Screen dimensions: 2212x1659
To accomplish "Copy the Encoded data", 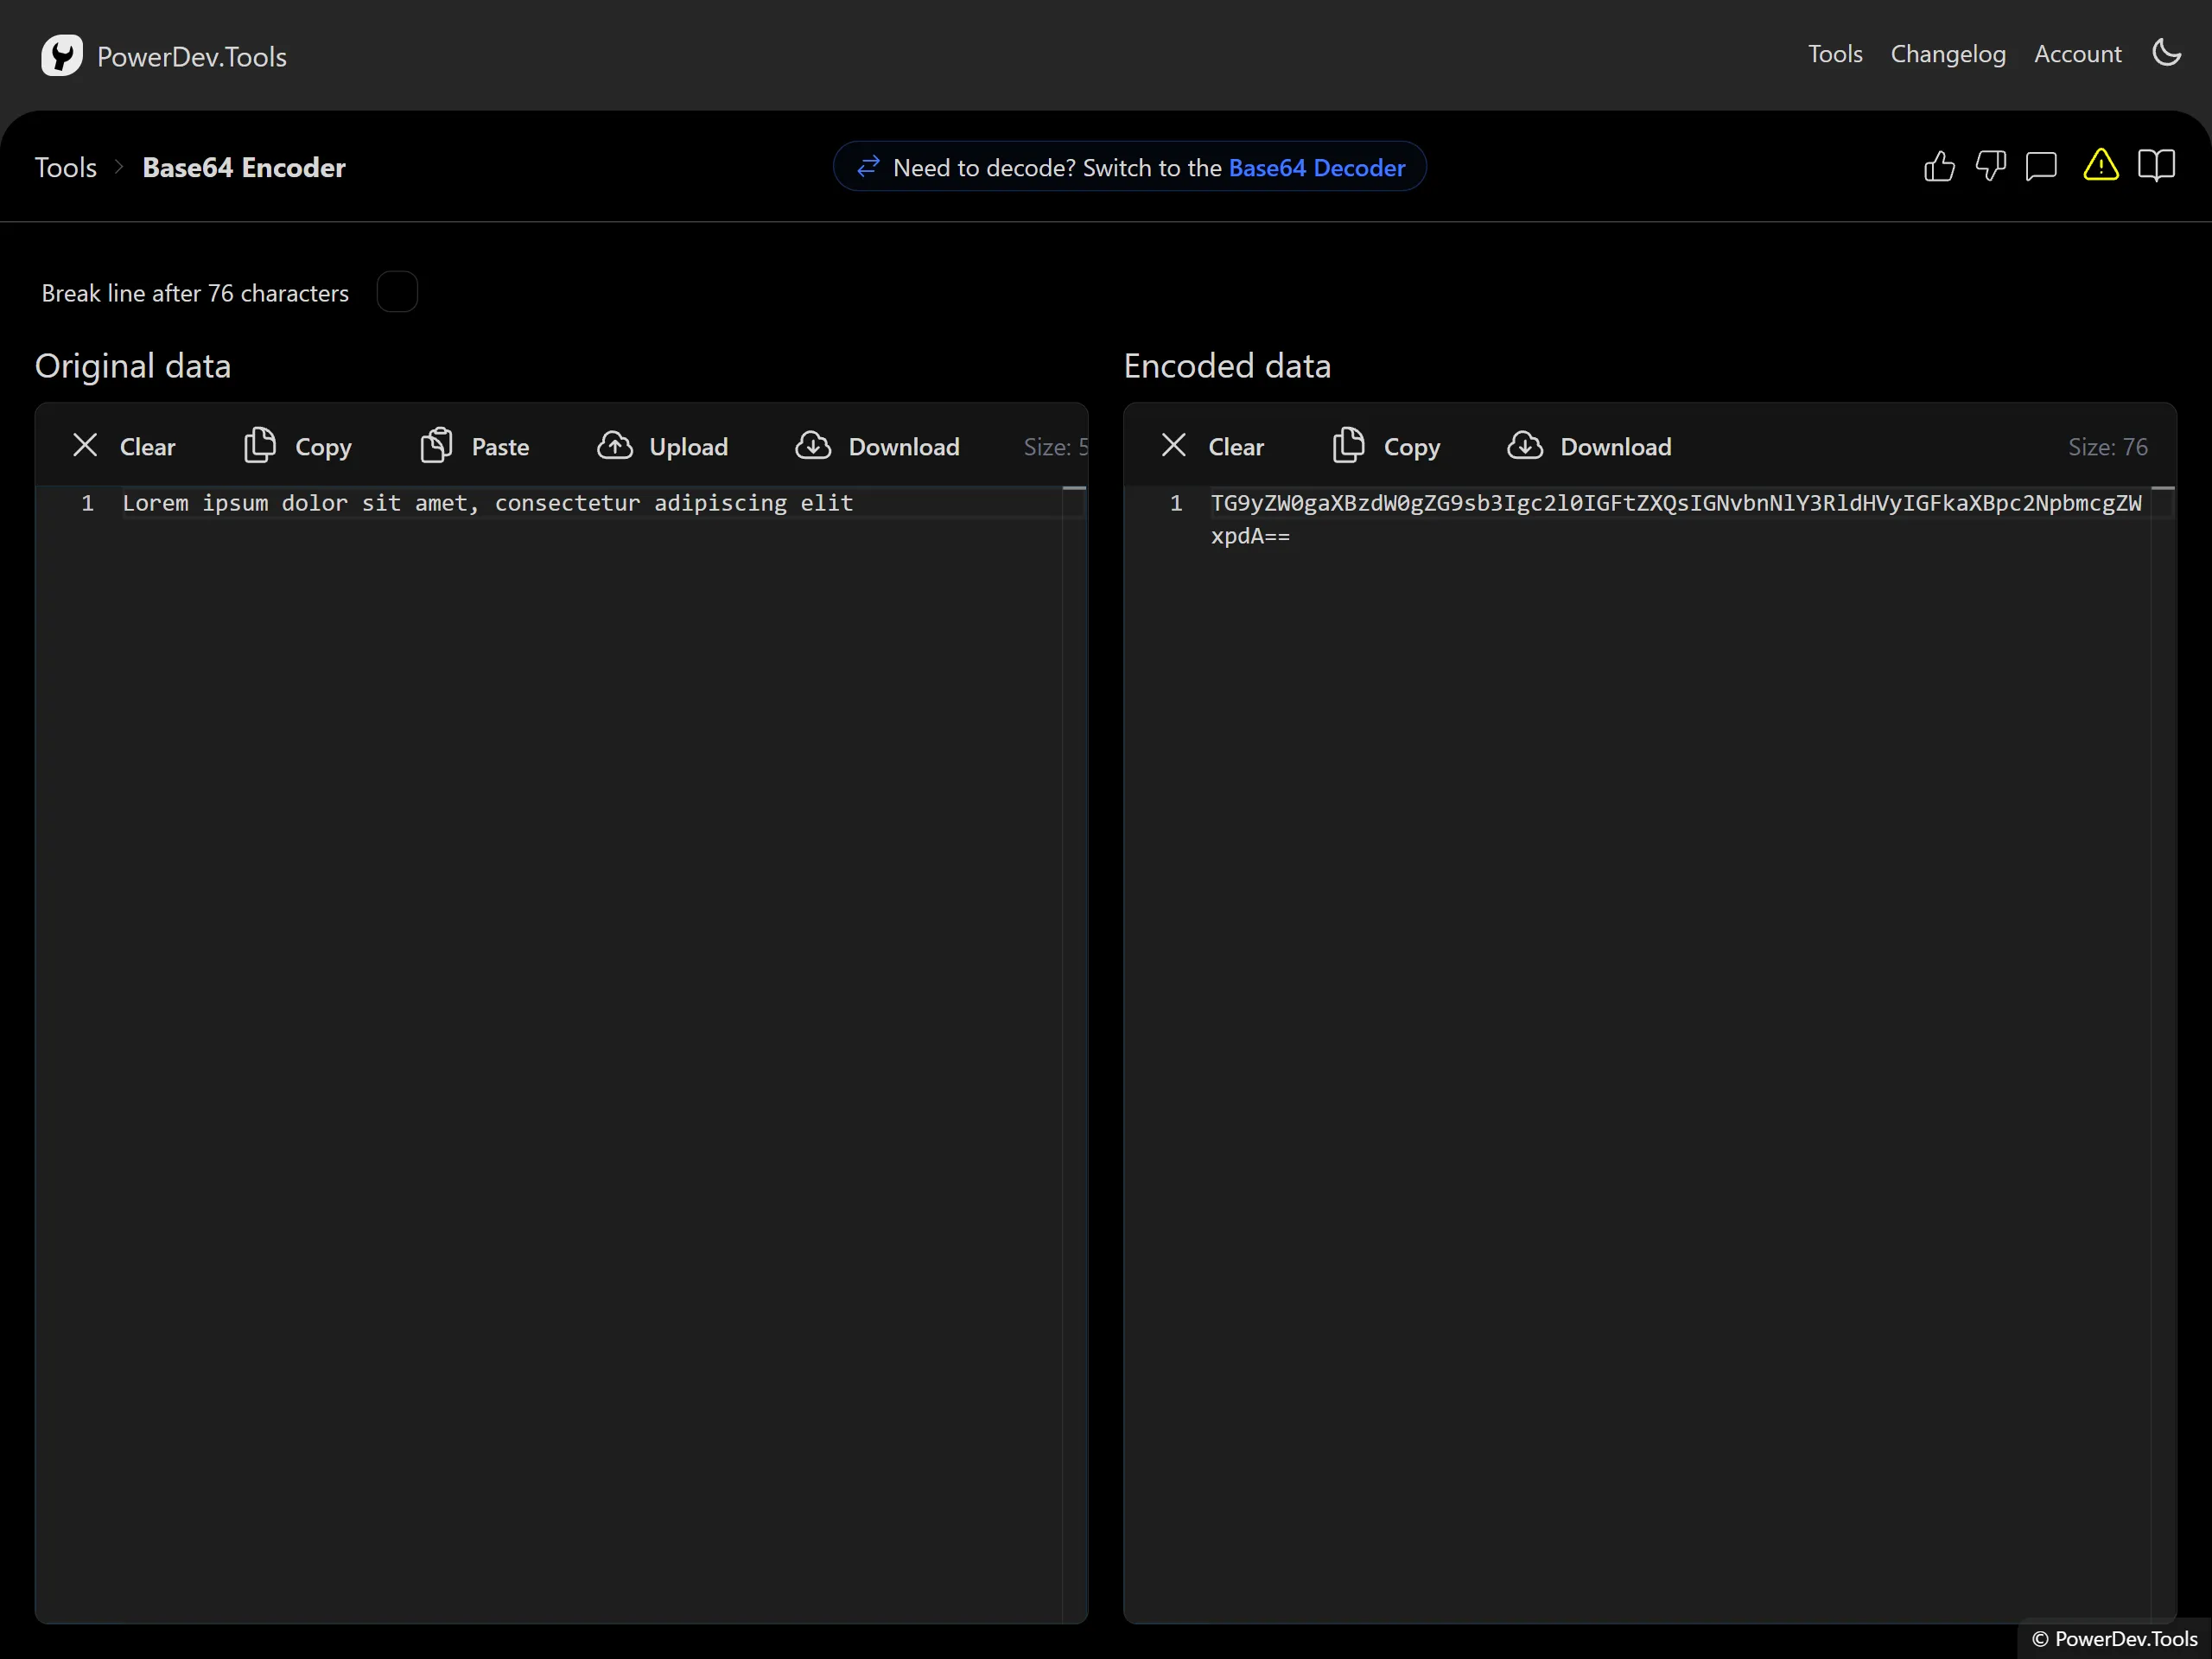I will 1387,446.
